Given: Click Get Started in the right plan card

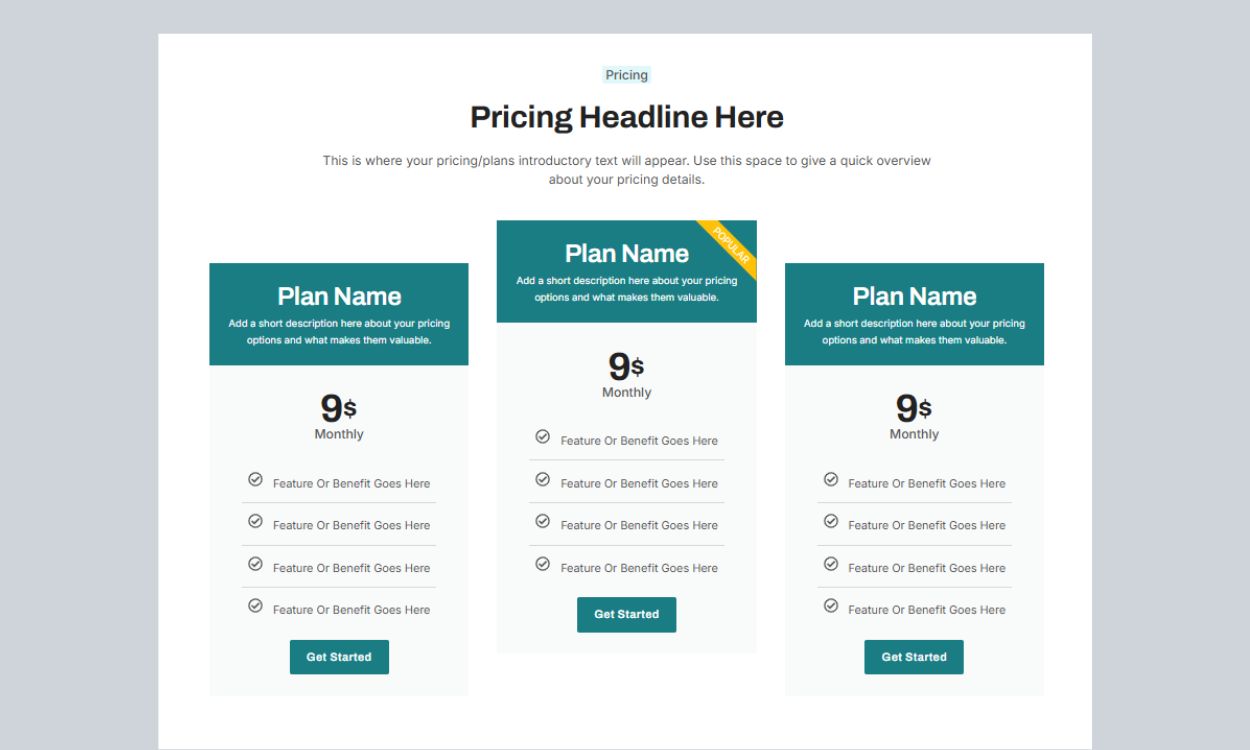Looking at the screenshot, I should (x=913, y=657).
